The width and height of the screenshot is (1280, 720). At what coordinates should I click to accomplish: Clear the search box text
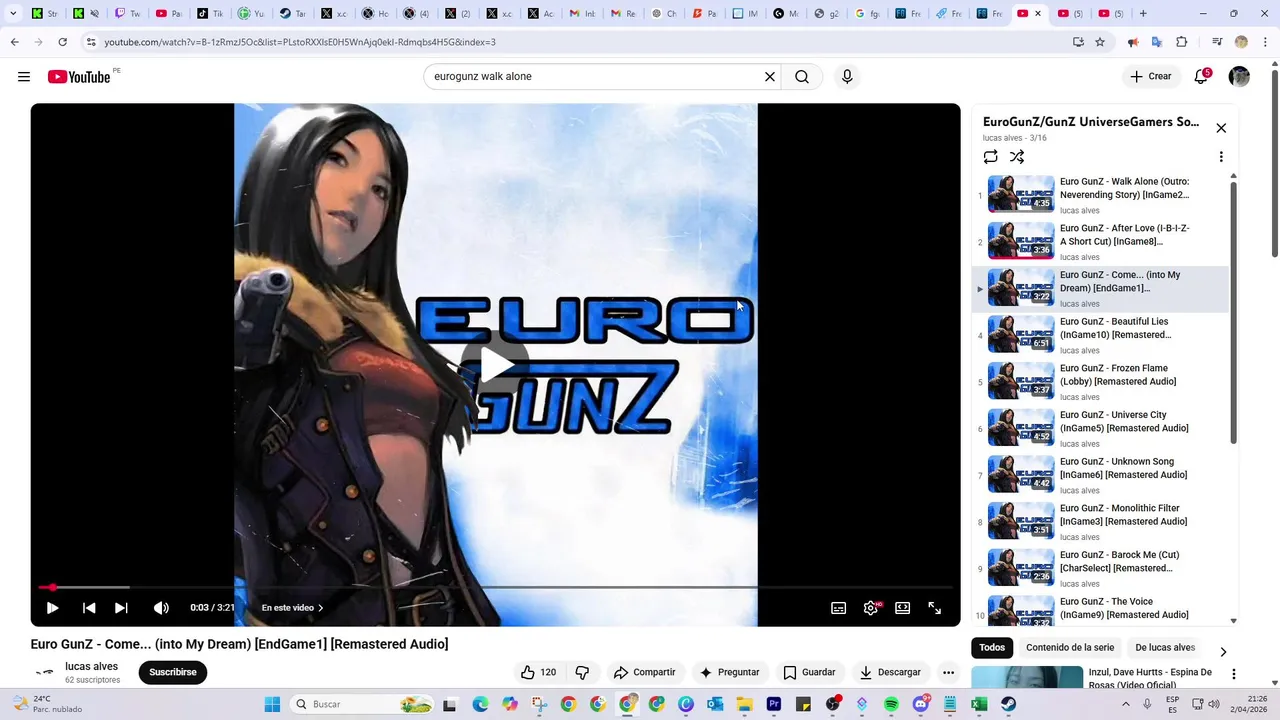[x=770, y=77]
